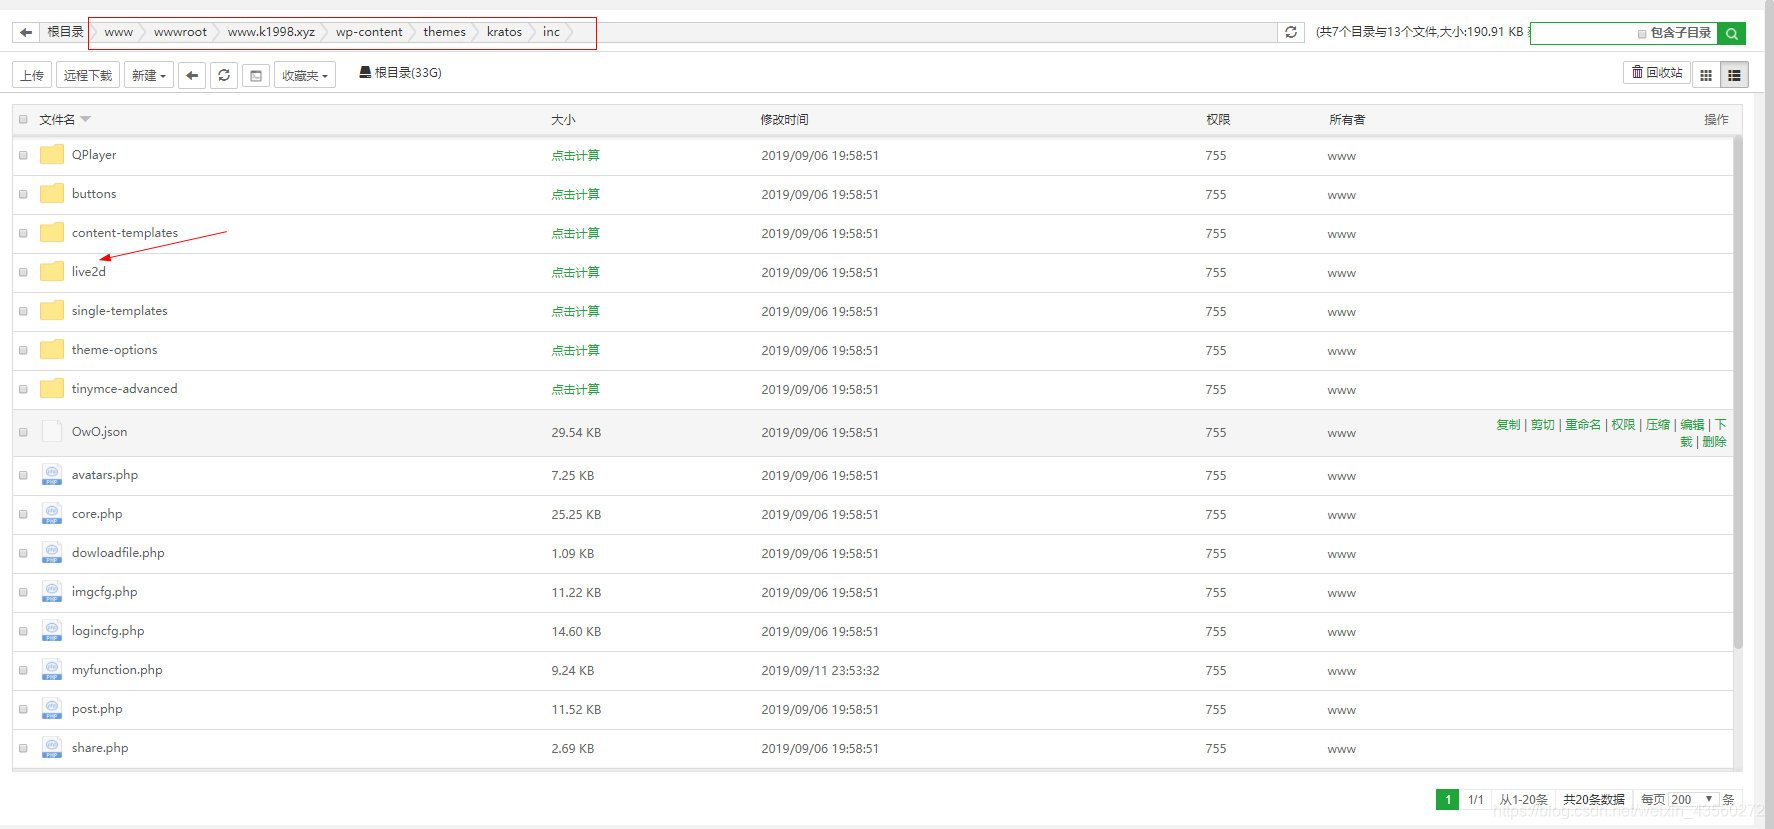Click the core.php file icon
The image size is (1774, 829).
click(52, 514)
